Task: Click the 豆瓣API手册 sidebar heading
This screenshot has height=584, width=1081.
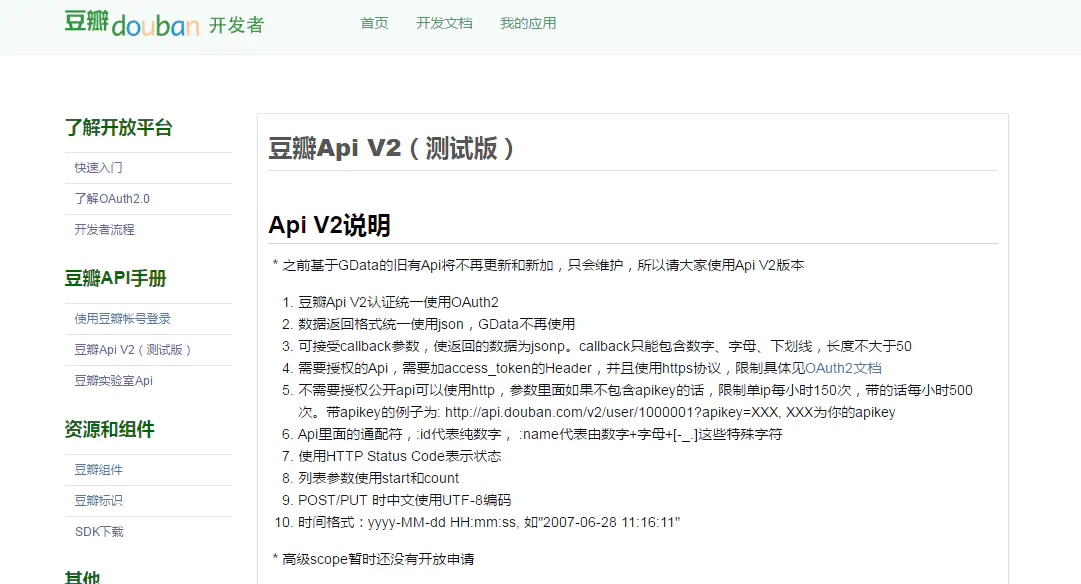Action: [x=116, y=279]
